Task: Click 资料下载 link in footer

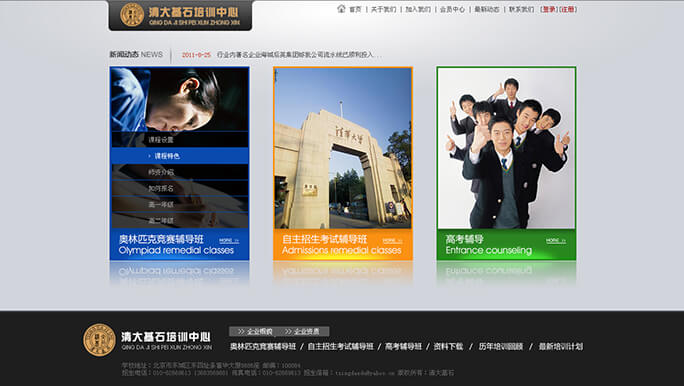Action: click(448, 346)
